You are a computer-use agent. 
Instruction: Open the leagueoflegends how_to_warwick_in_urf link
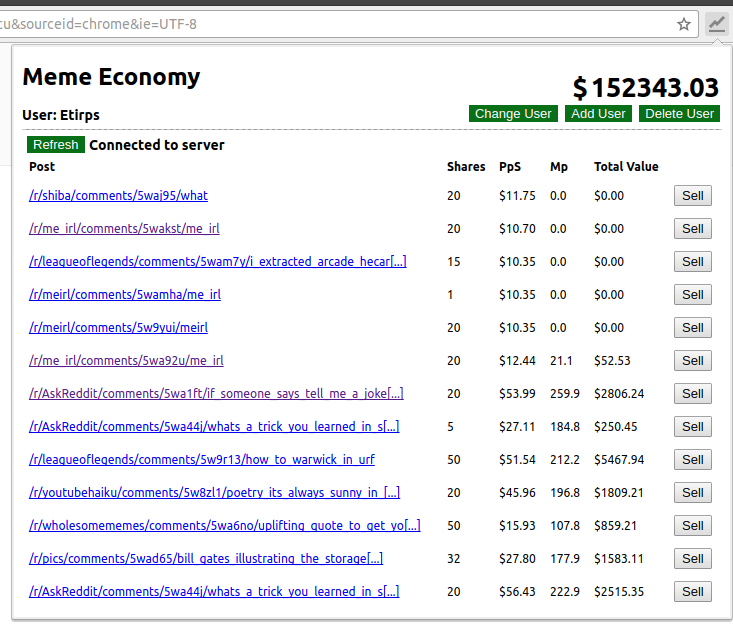point(202,460)
